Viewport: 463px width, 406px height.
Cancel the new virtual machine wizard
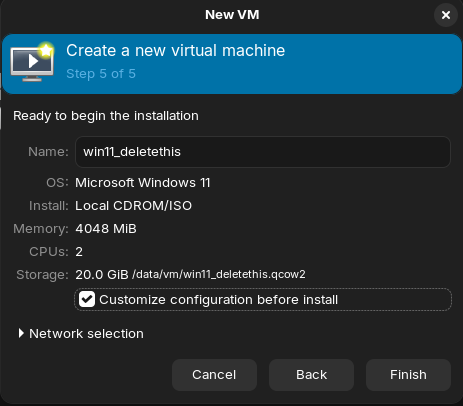point(214,375)
